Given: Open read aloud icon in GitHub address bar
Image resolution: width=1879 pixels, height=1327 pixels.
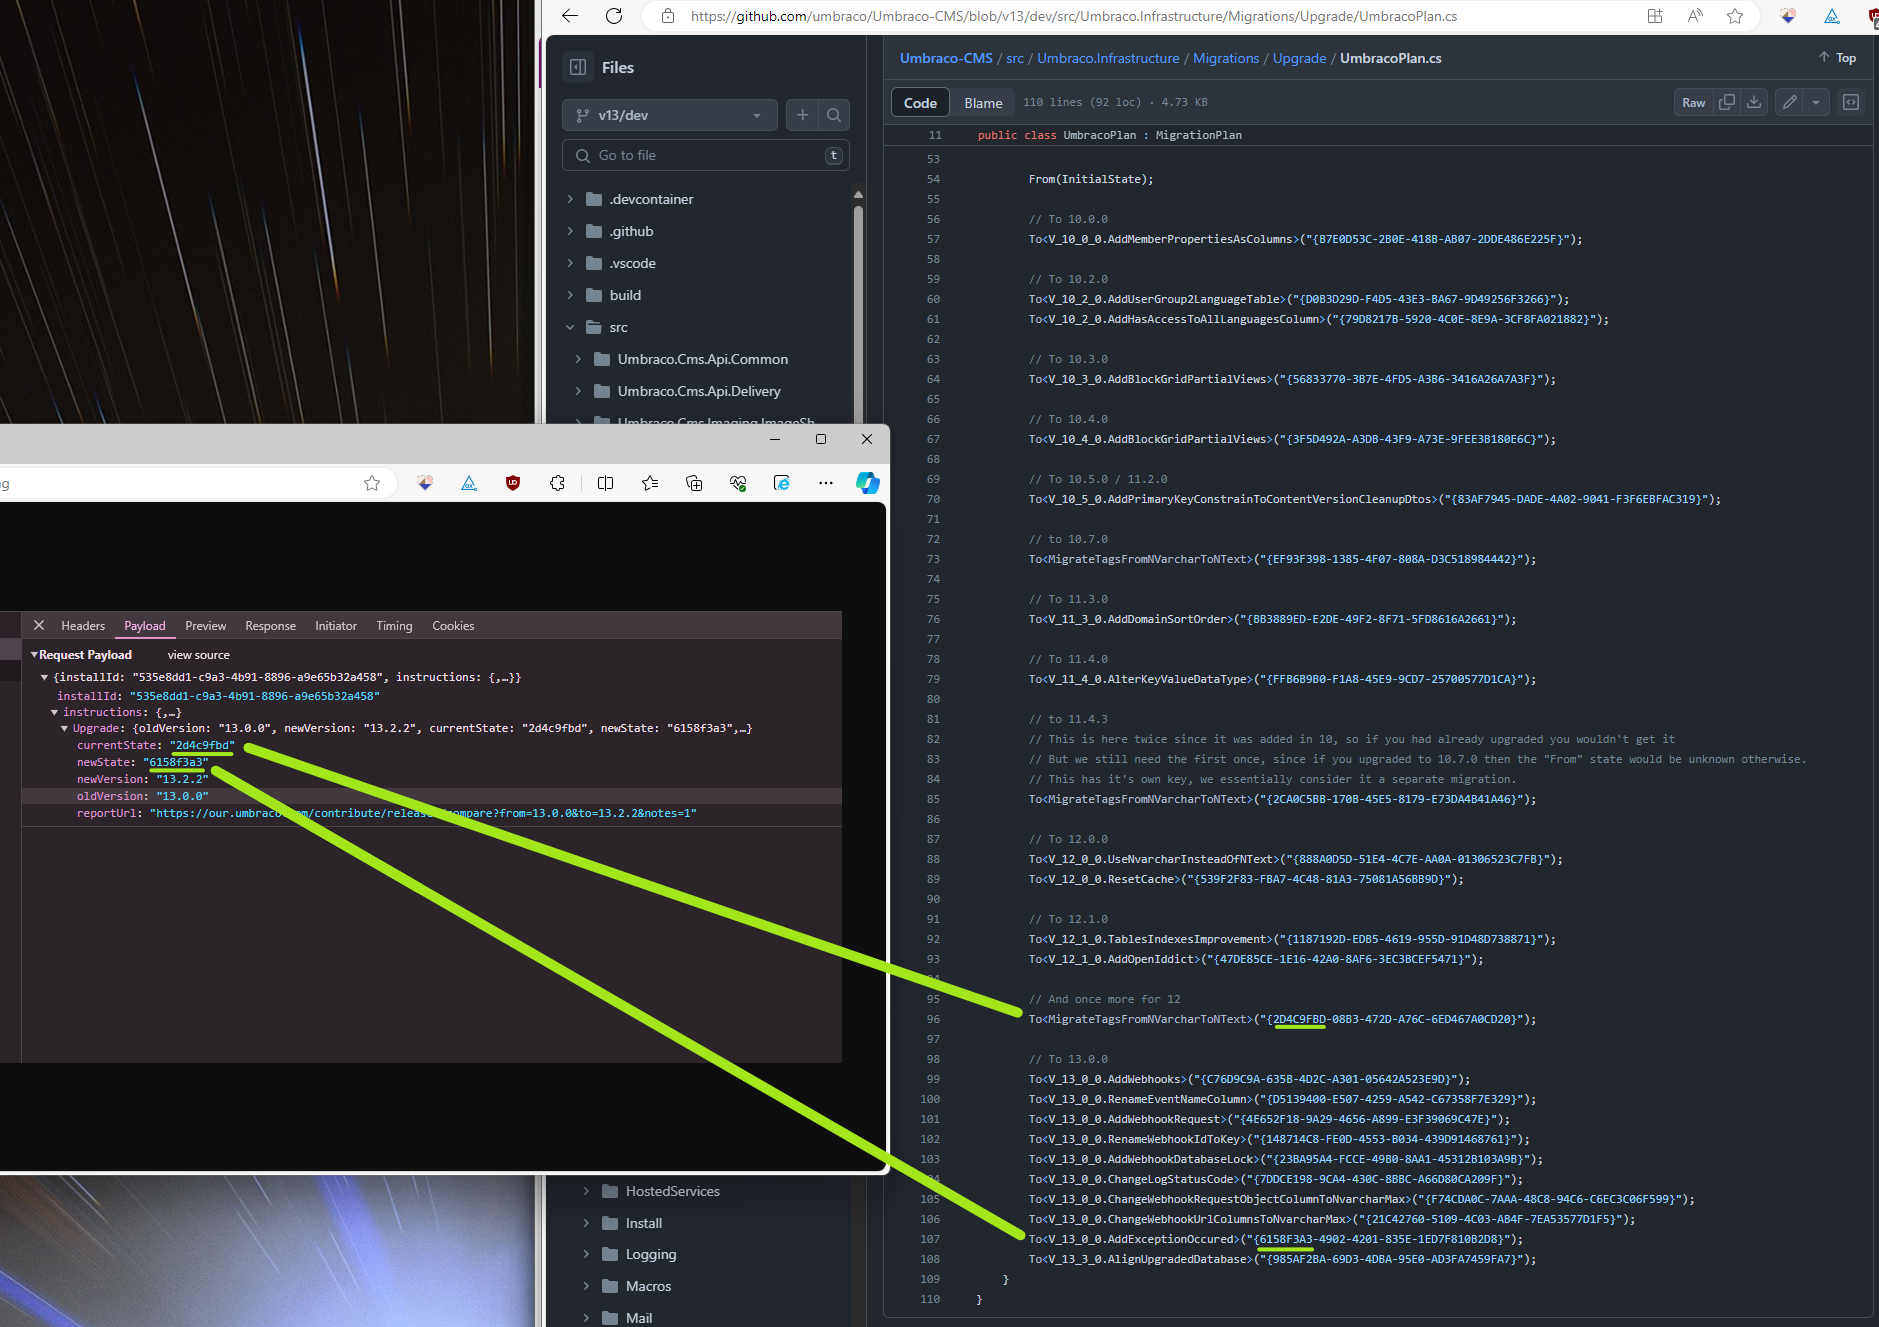Looking at the screenshot, I should coord(1695,16).
